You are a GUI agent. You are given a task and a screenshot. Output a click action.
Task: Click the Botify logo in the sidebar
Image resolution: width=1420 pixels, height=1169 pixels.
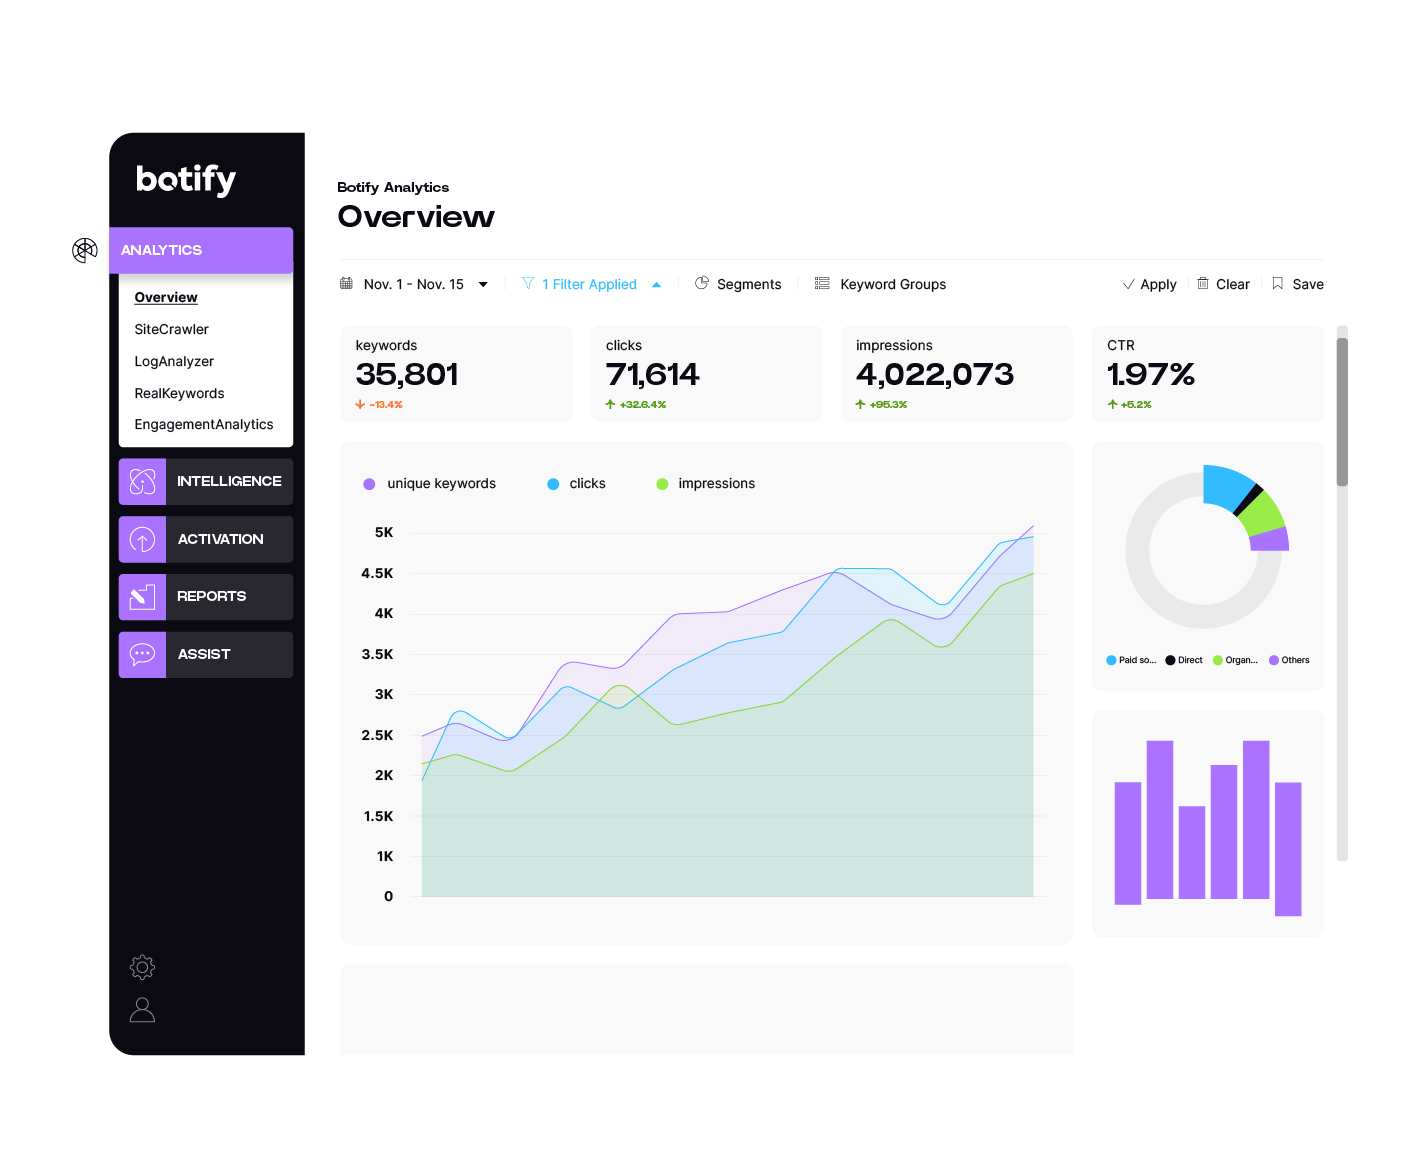click(186, 179)
